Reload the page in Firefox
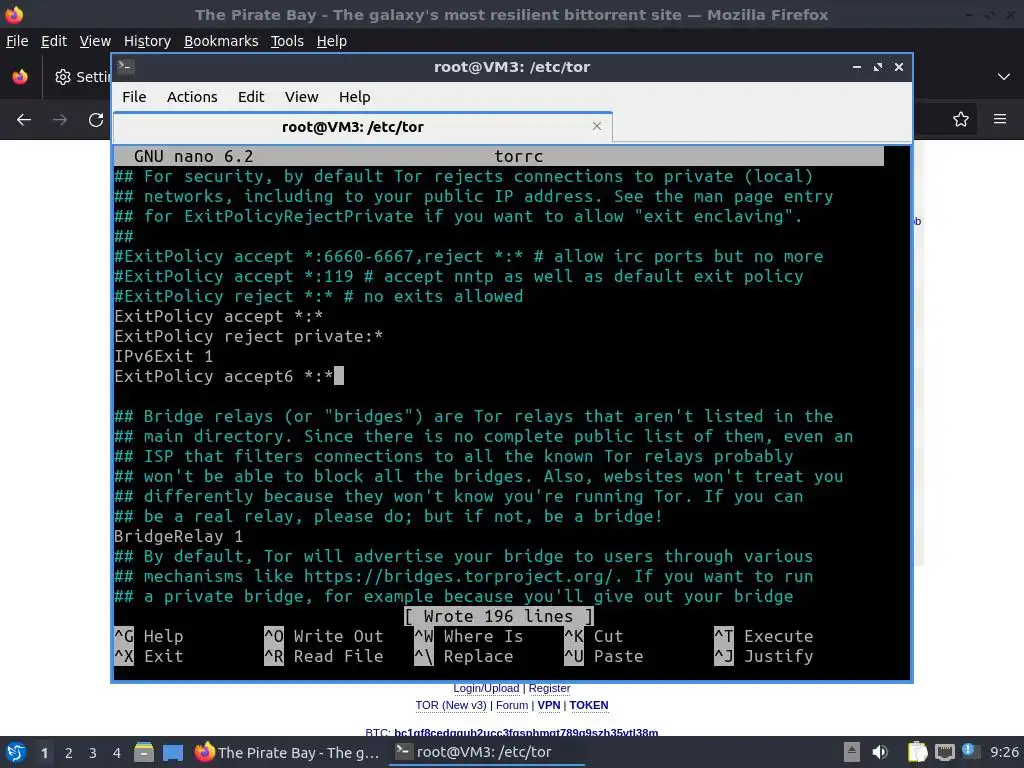1024x768 pixels. pyautogui.click(x=96, y=120)
